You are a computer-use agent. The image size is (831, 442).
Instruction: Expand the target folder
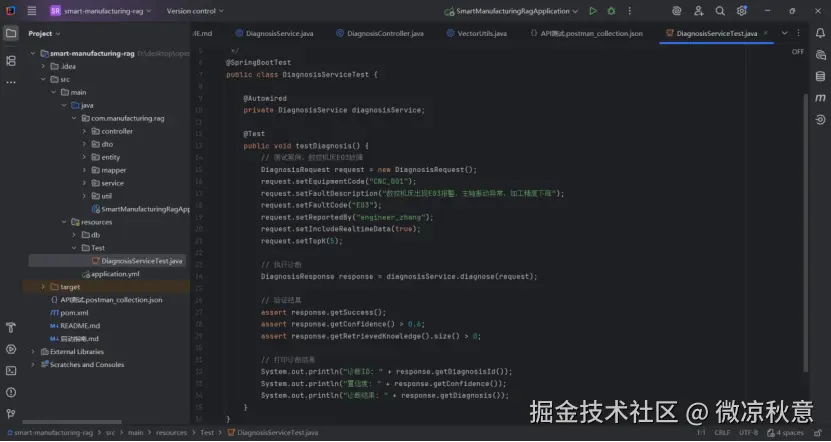[x=43, y=287]
